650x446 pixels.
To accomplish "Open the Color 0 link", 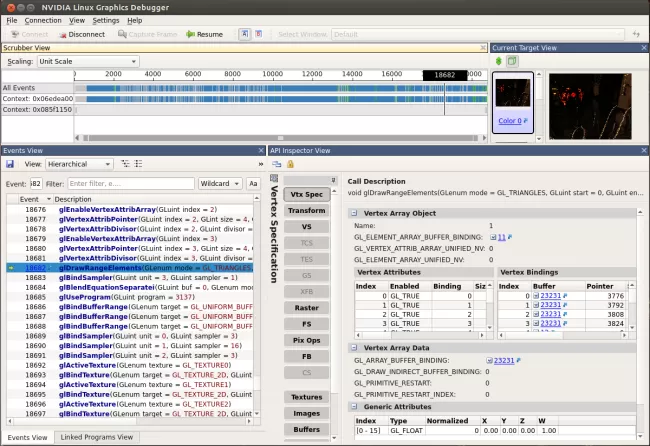I will point(509,121).
